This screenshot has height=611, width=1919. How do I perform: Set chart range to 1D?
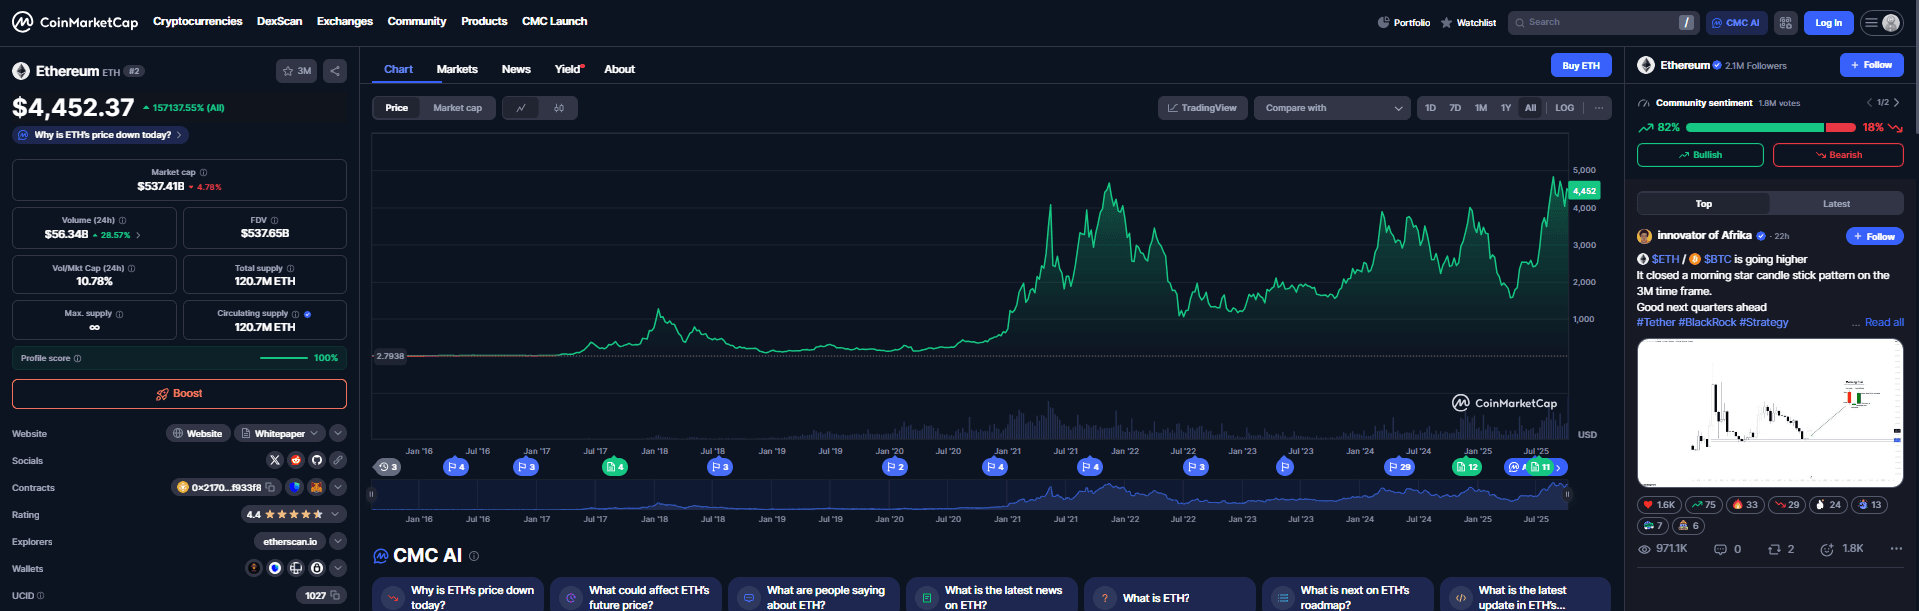1430,108
